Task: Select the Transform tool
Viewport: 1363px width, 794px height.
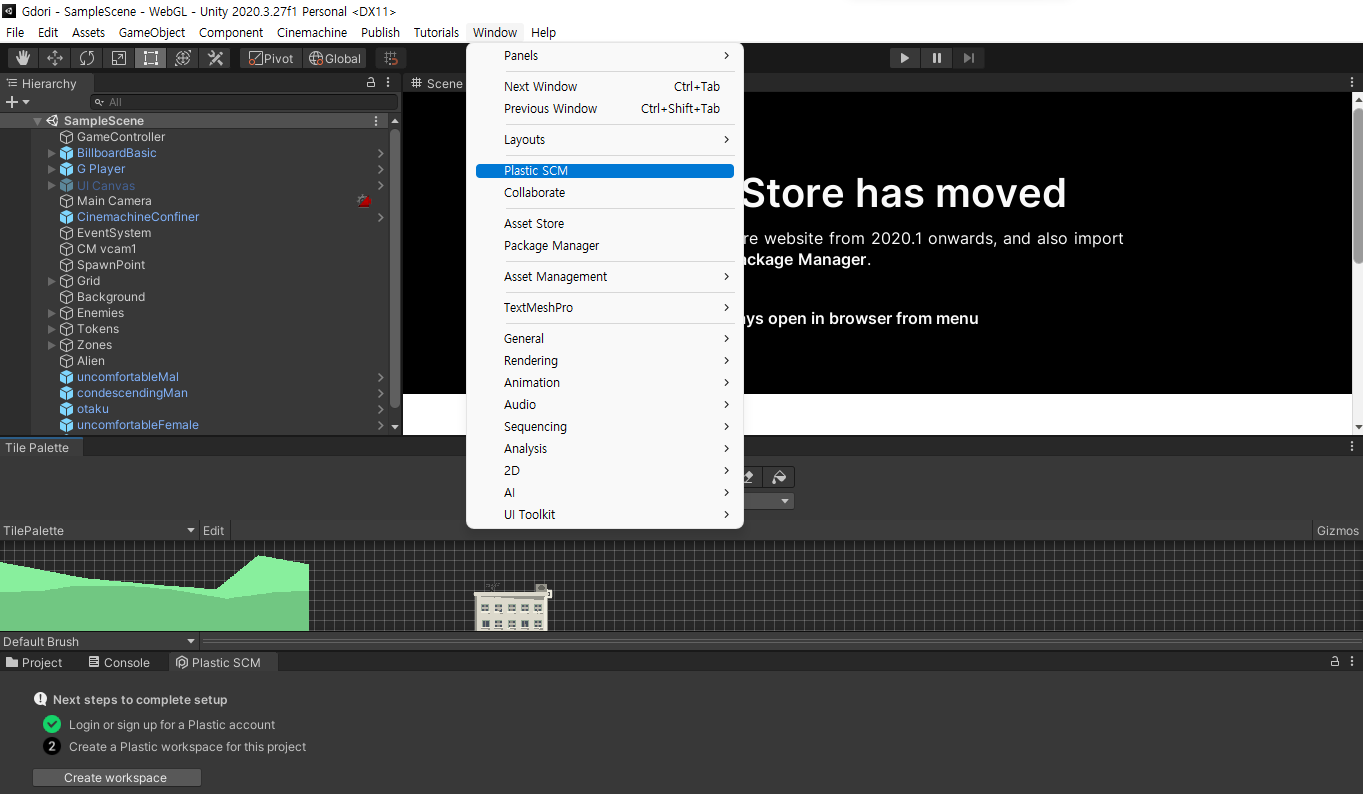Action: pos(183,58)
